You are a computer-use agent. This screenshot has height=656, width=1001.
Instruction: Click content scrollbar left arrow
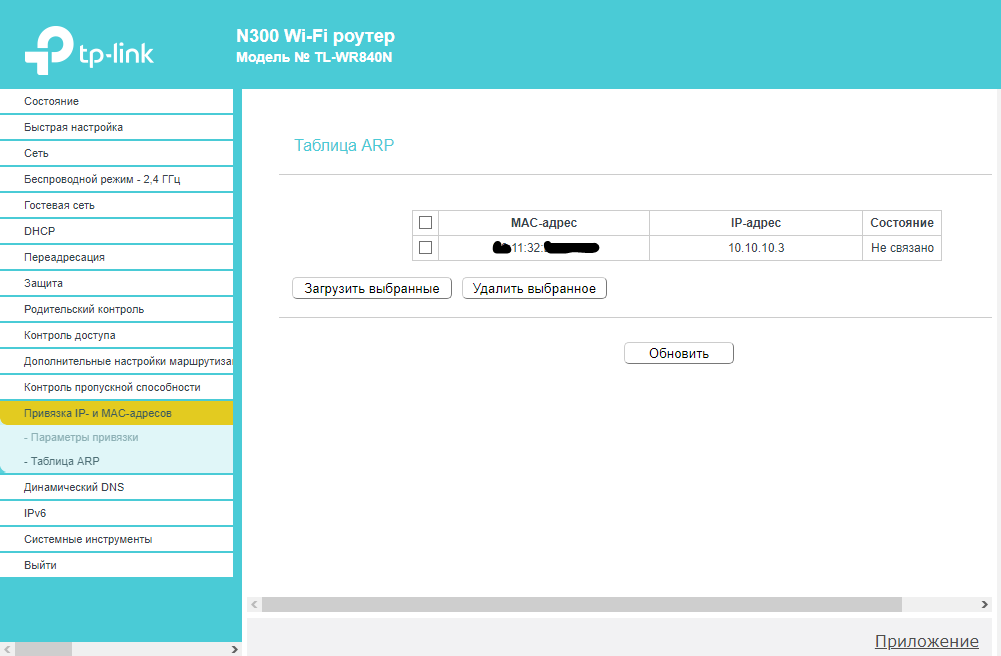[x=254, y=604]
